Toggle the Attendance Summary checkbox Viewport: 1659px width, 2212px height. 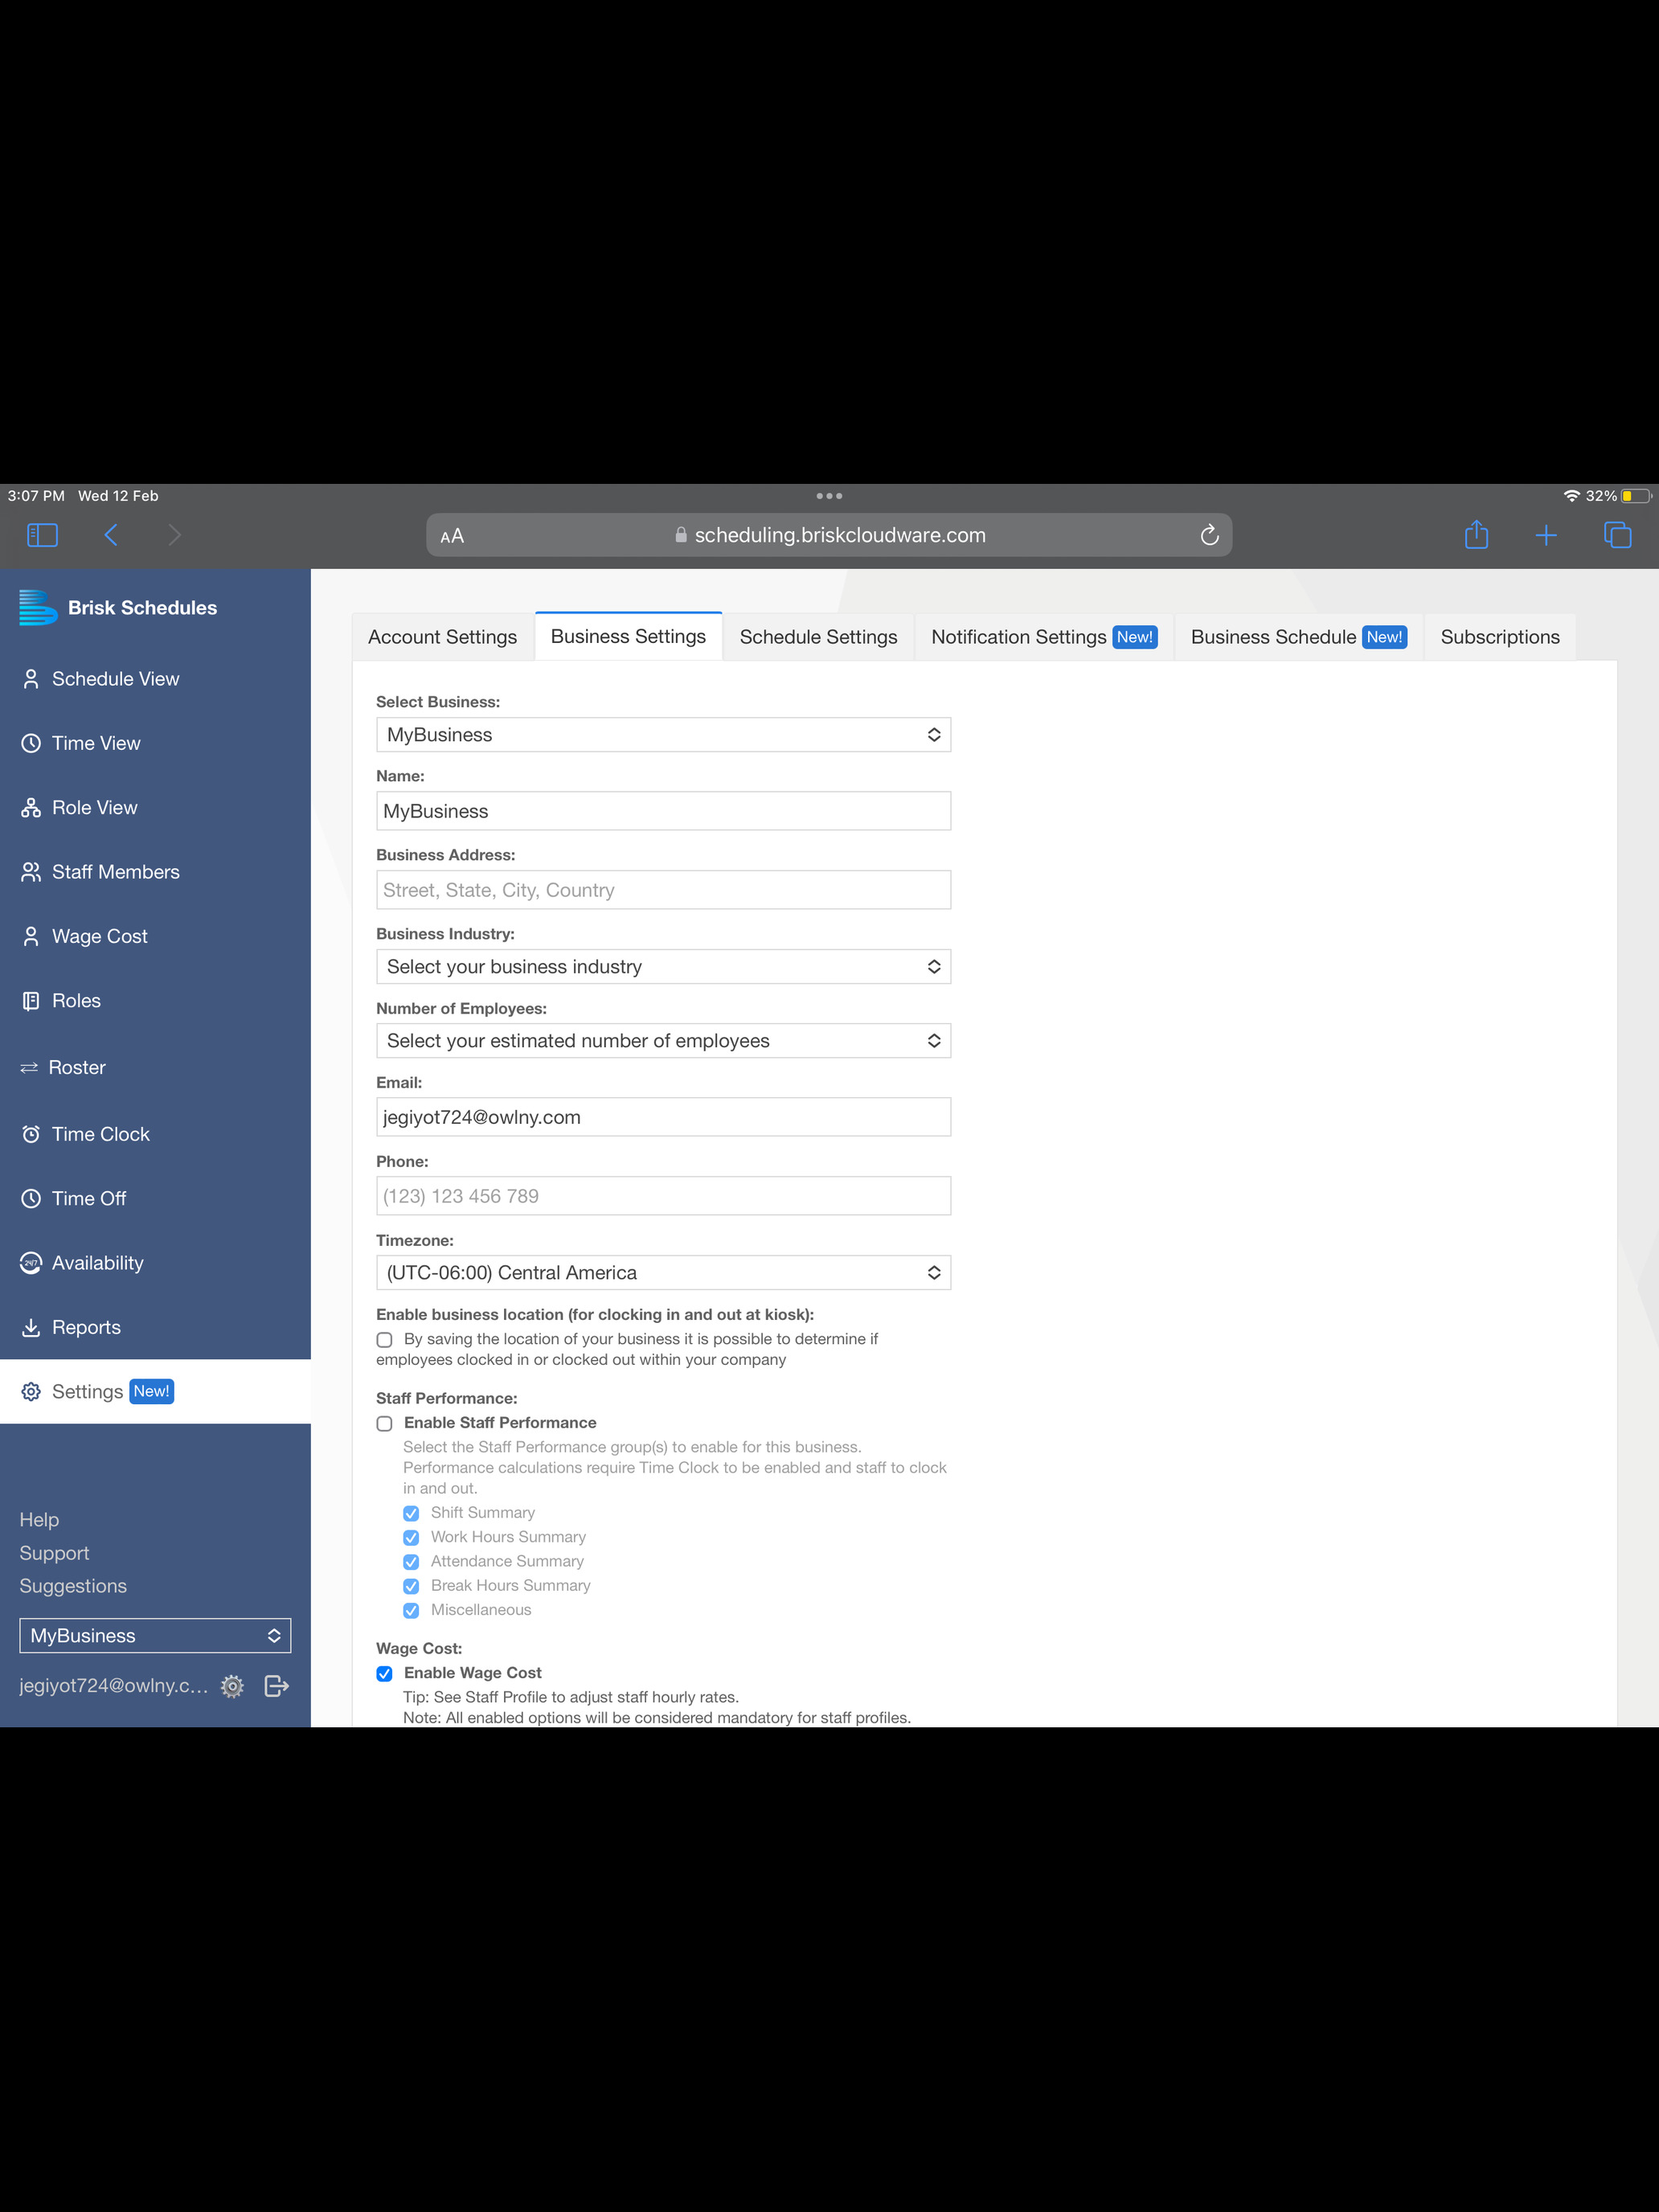tap(411, 1562)
